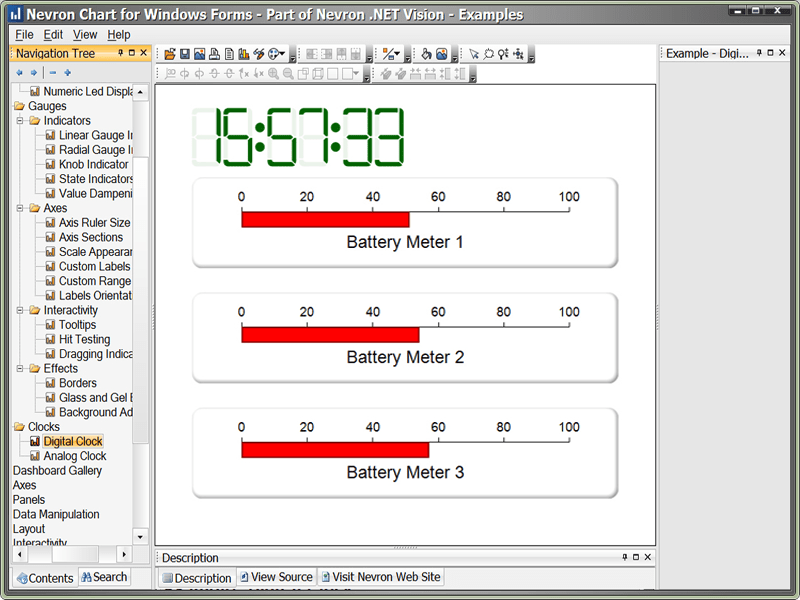Open the View menu
The height and width of the screenshot is (600, 800).
click(x=85, y=34)
